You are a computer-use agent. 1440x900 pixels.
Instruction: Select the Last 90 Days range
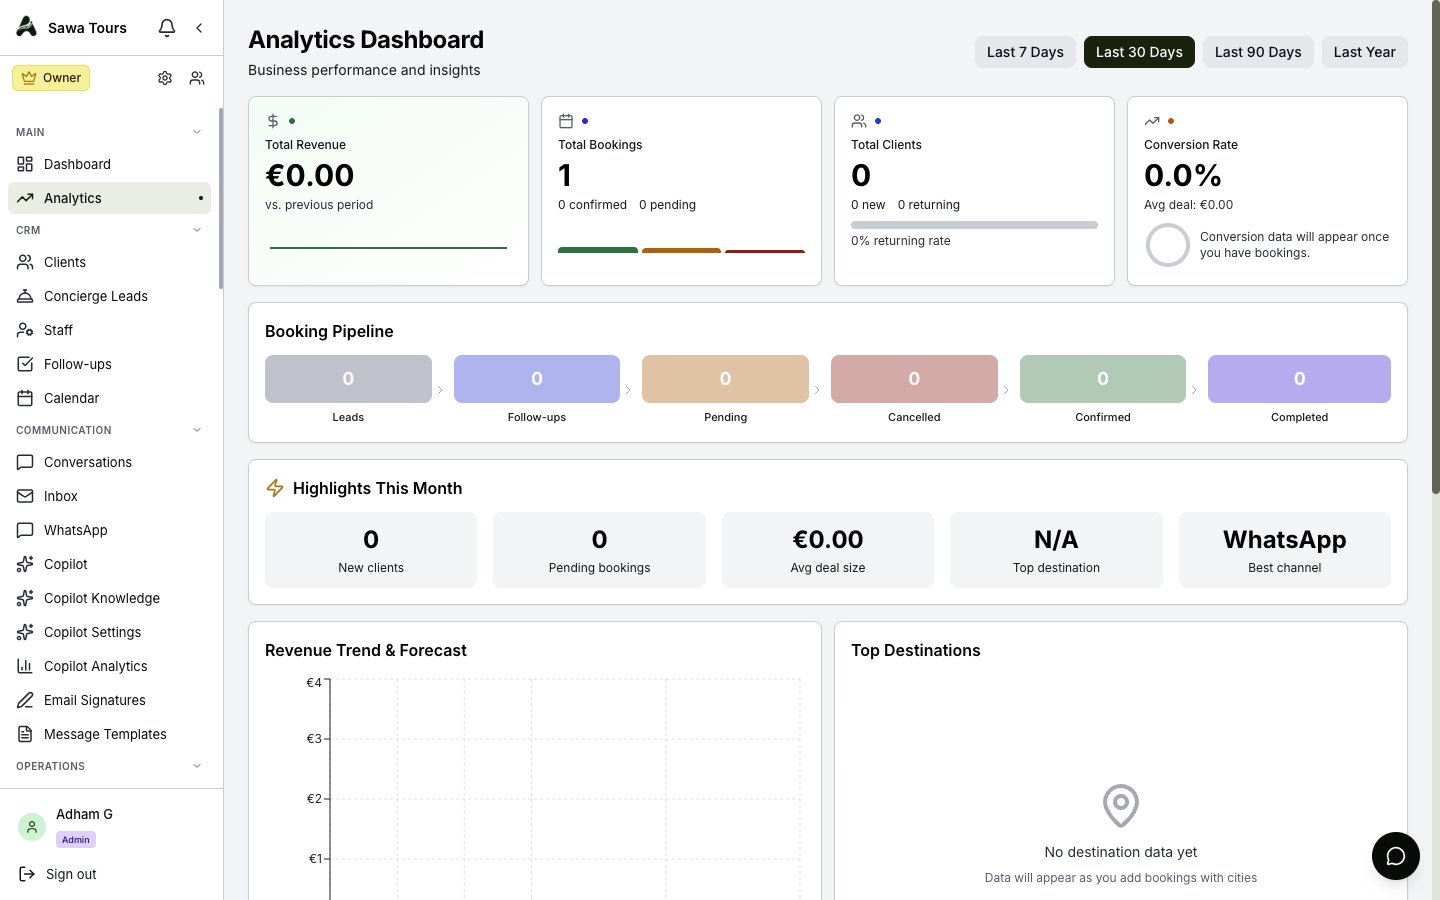pos(1258,52)
